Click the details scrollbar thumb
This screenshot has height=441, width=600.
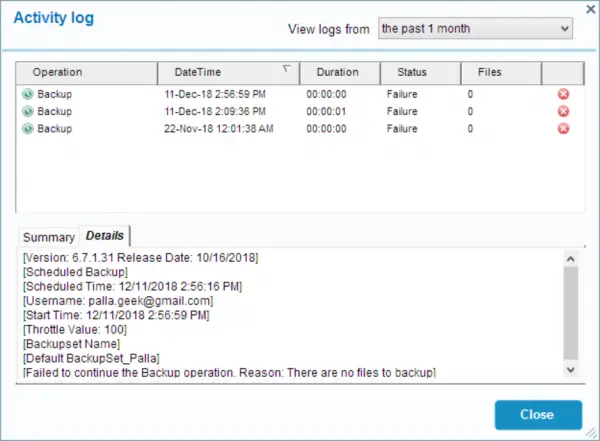click(x=571, y=313)
